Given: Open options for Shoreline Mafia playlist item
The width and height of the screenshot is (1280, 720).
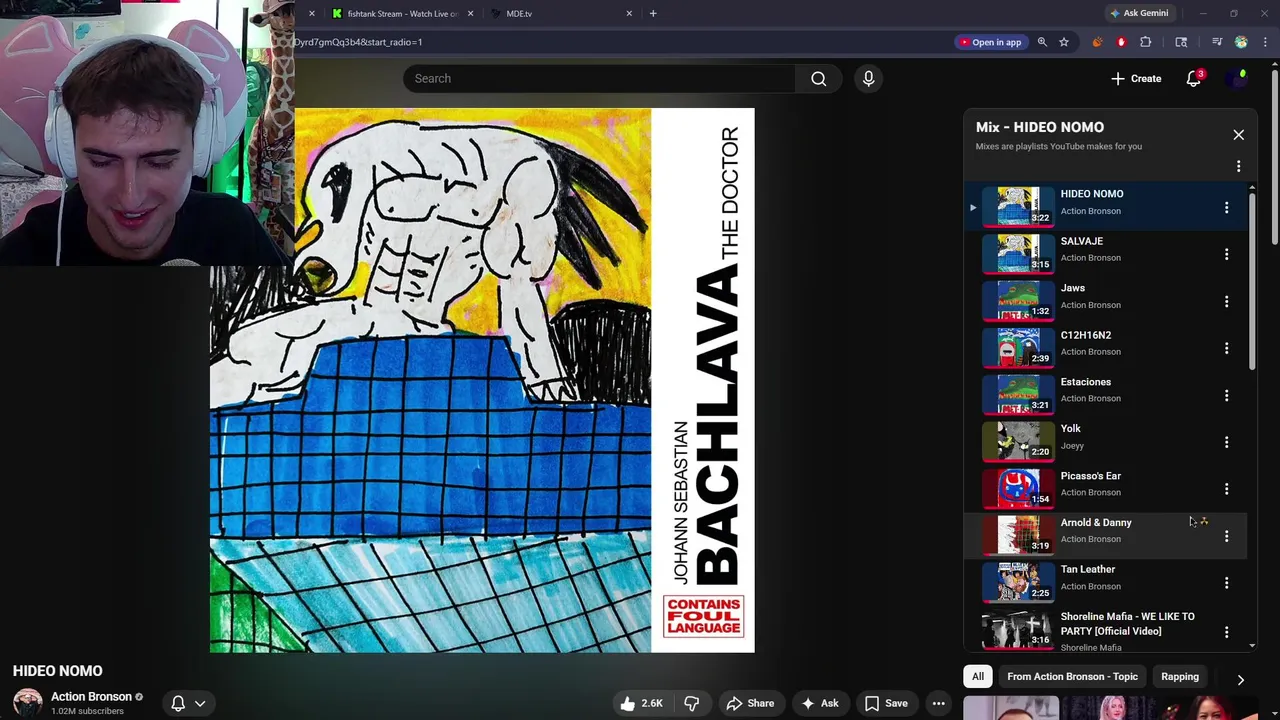Looking at the screenshot, I should (1226, 631).
